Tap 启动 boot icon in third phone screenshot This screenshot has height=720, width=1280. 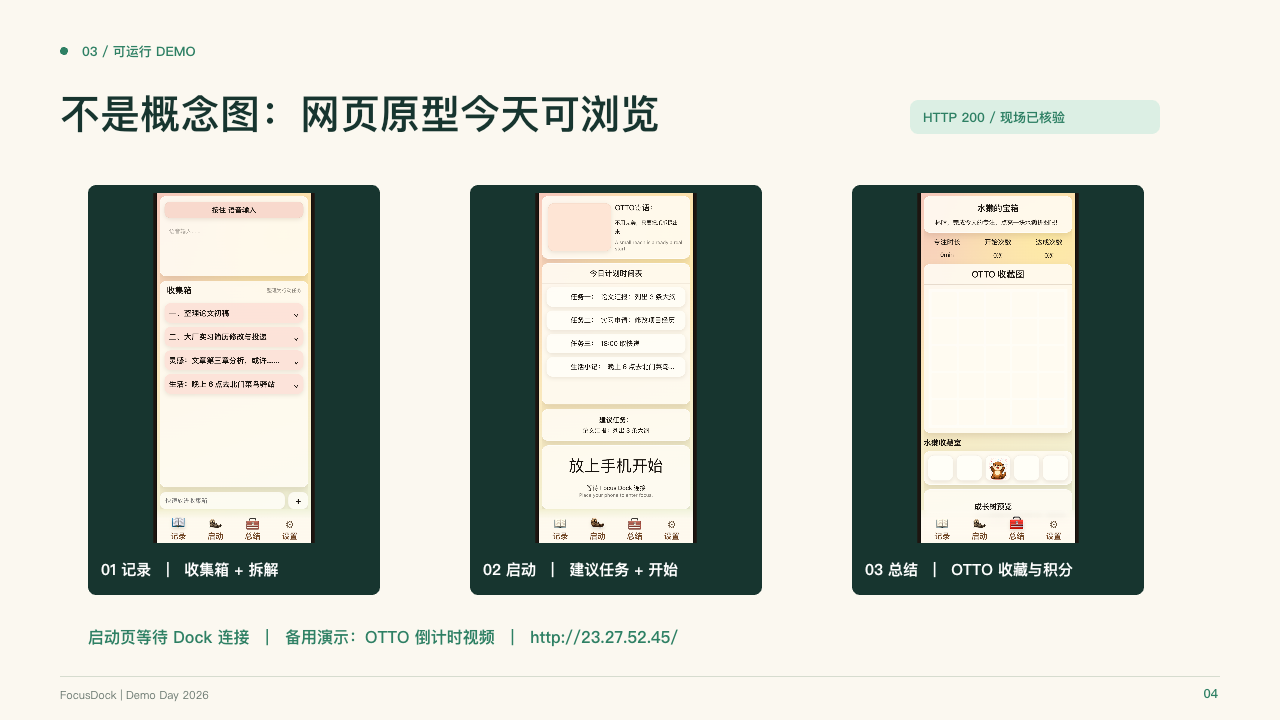tap(979, 523)
